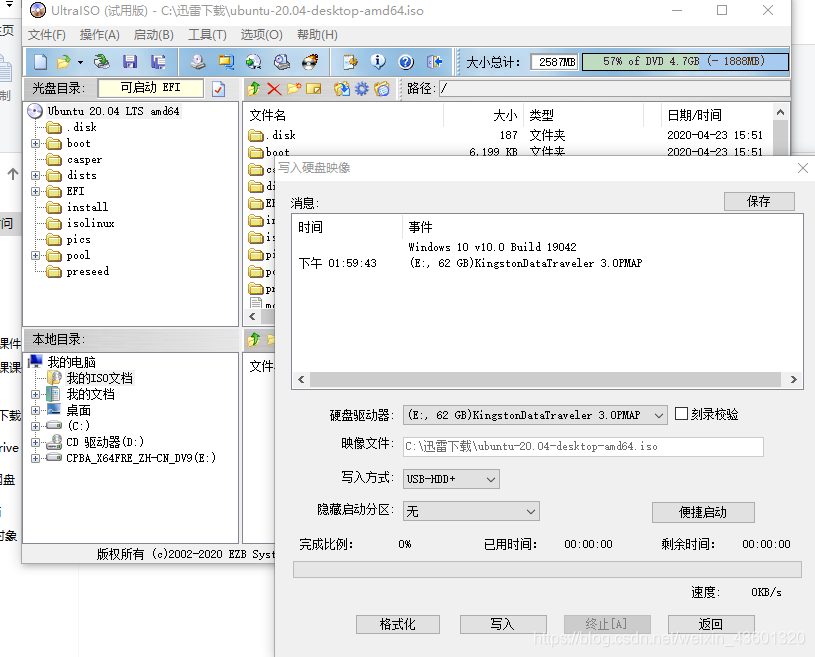Viewport: 815px width, 657px height.
Task: Click the Save floppy disk icon
Action: point(130,62)
